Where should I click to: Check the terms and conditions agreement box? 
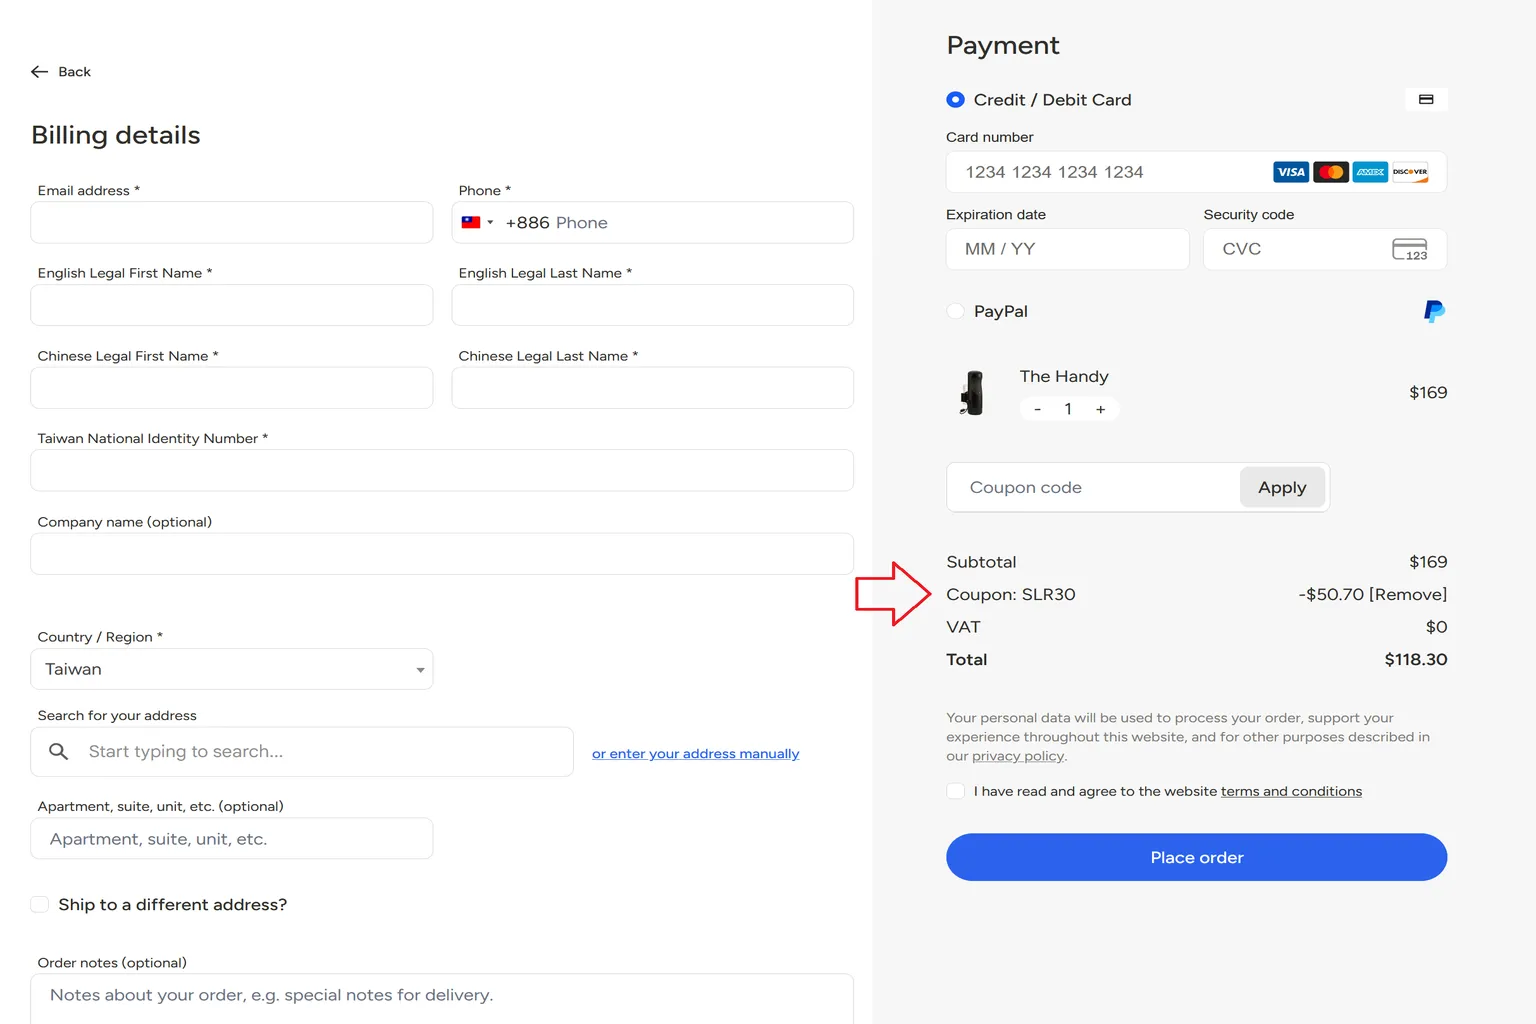pyautogui.click(x=955, y=791)
